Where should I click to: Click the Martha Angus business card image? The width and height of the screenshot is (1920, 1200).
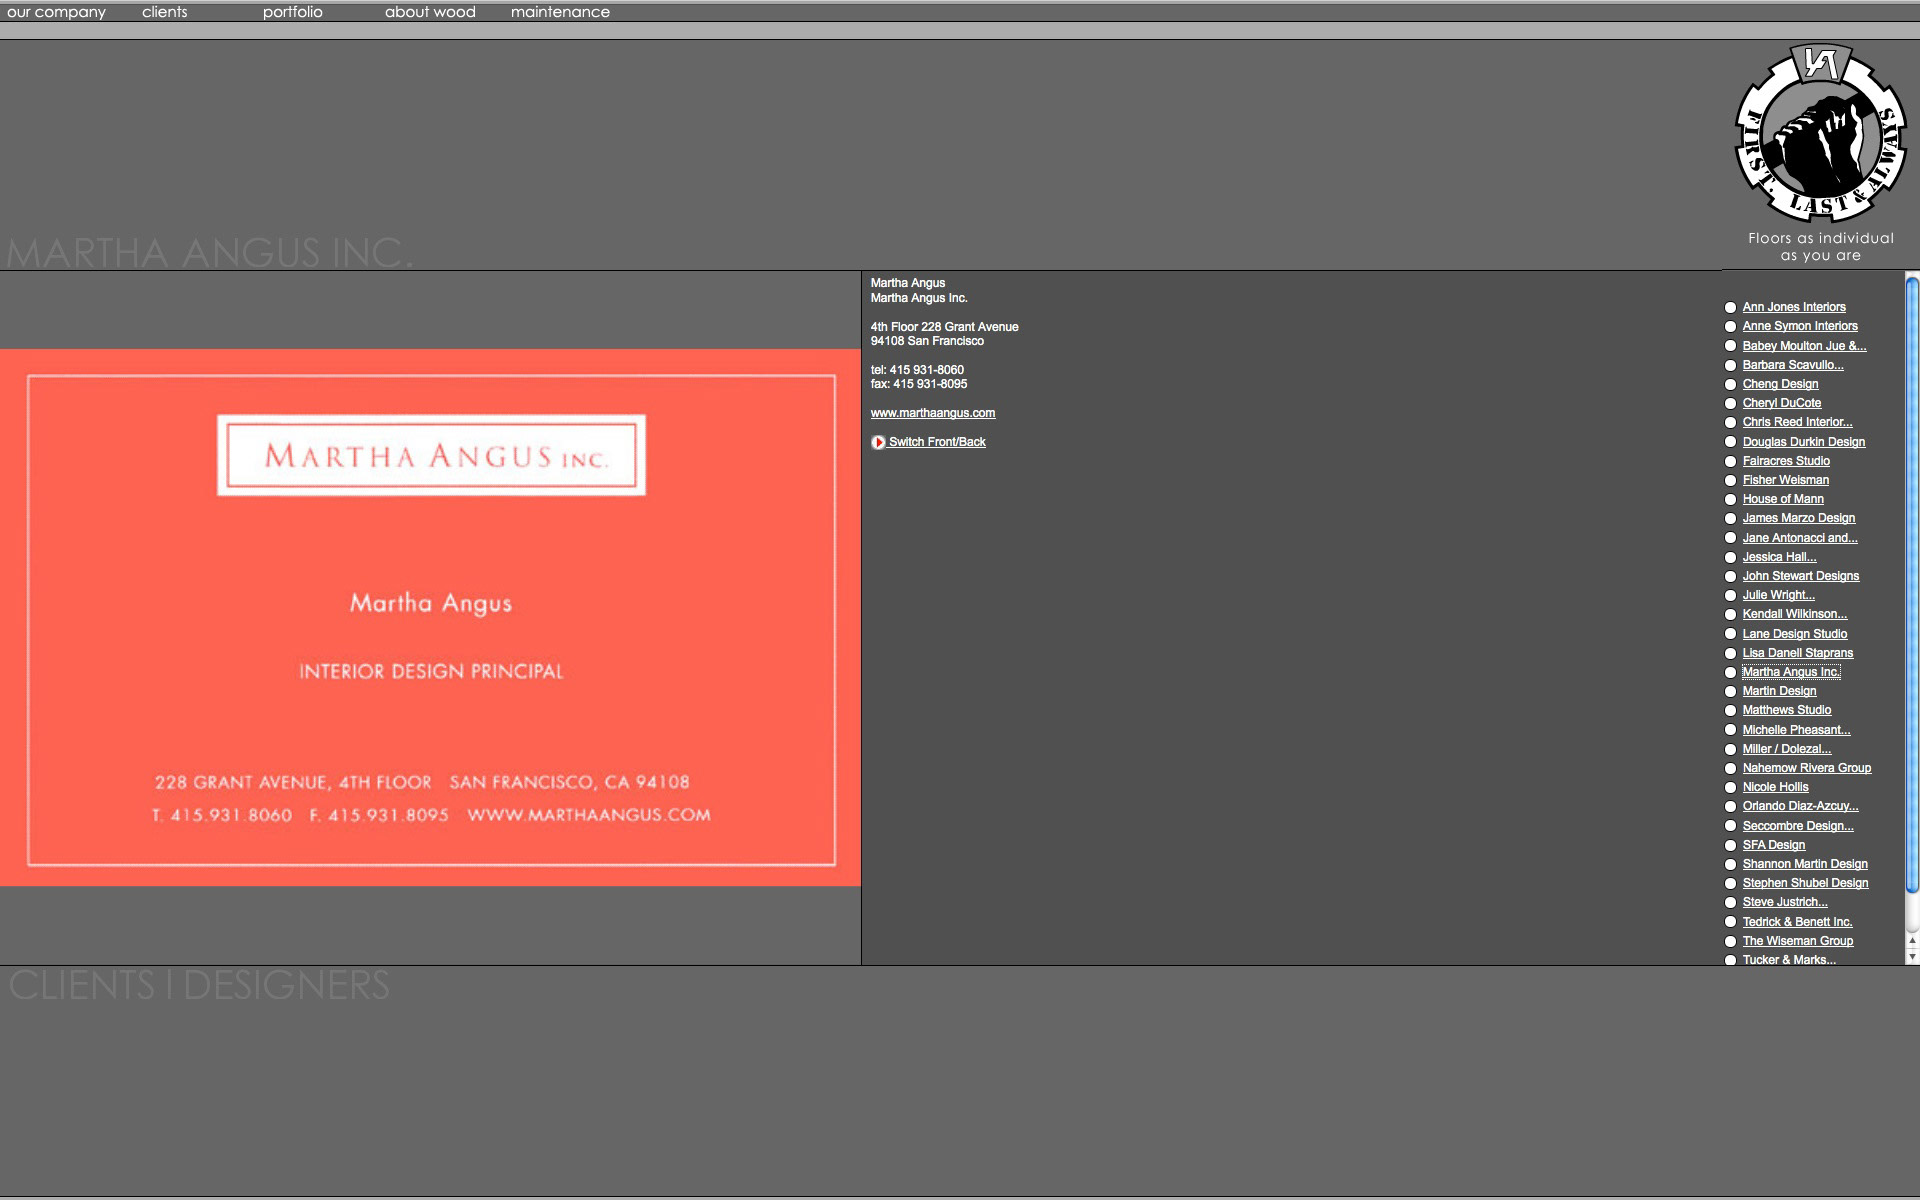pyautogui.click(x=430, y=617)
